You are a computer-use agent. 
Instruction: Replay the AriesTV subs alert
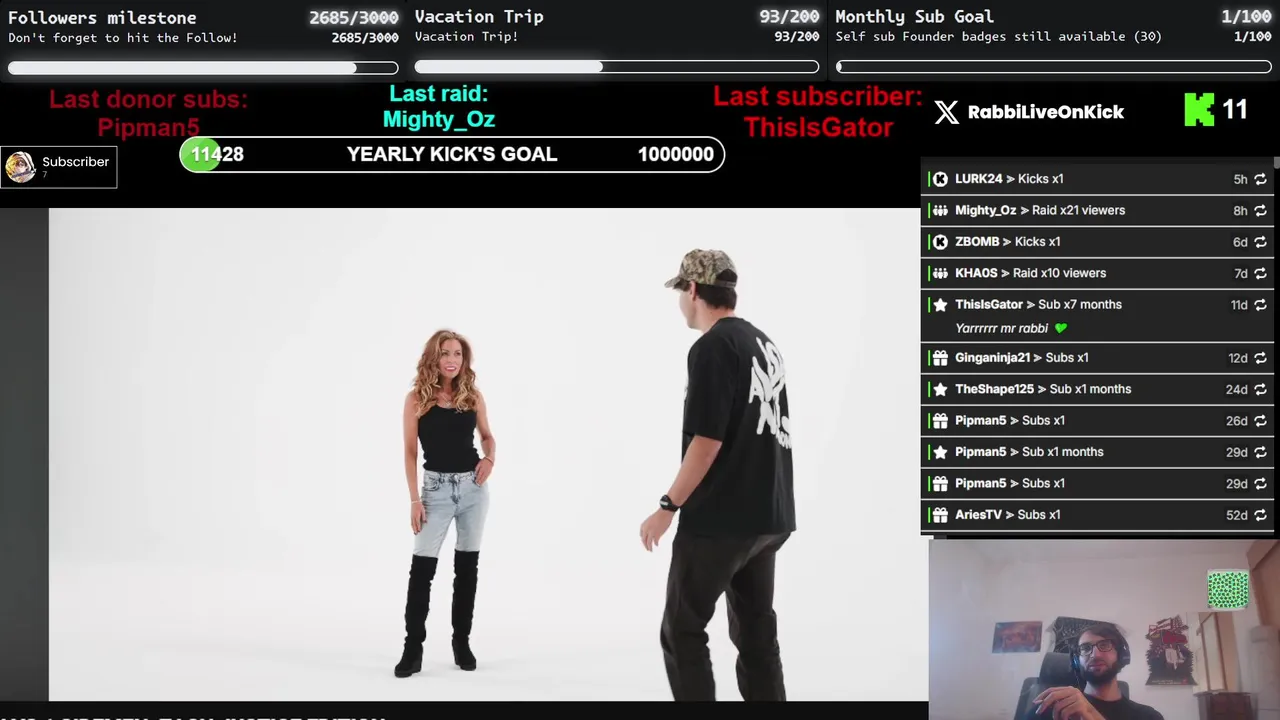tap(1260, 515)
